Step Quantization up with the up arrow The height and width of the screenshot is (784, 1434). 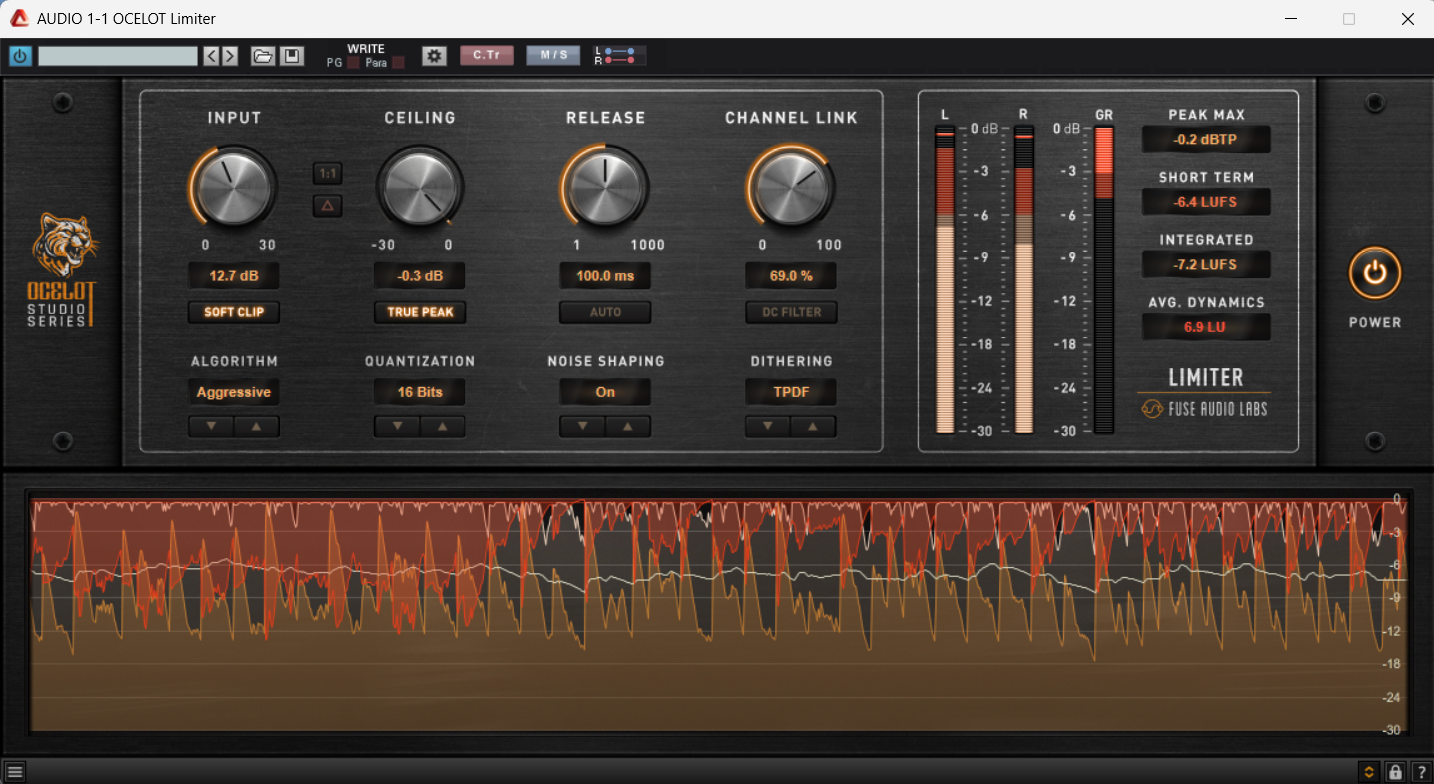pos(443,426)
